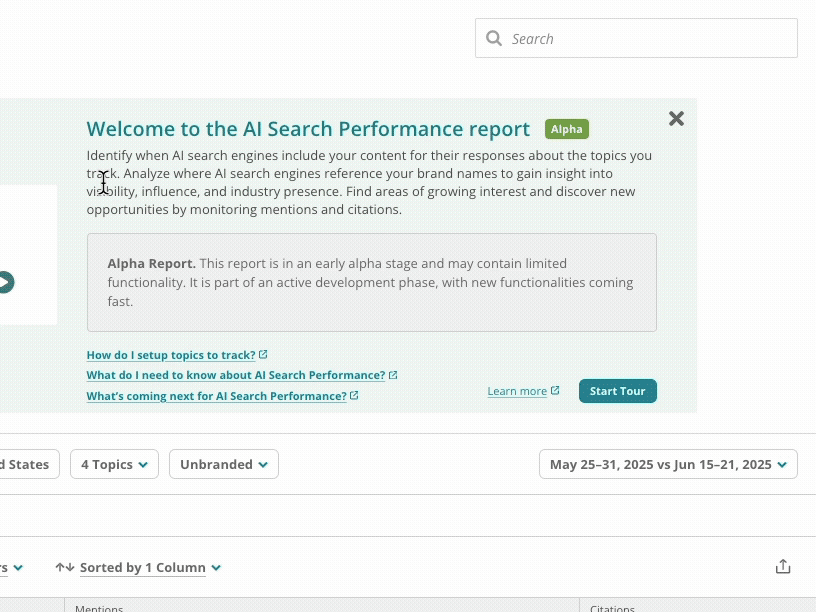The width and height of the screenshot is (816, 612).
Task: Click the play icon on video thumbnail
Action: click(x=5, y=282)
